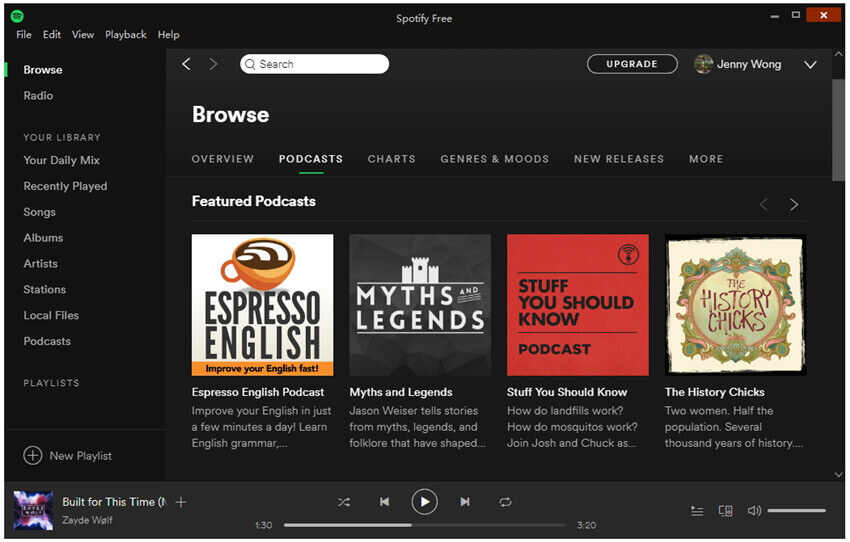
Task: Toggle repeat mode
Action: [505, 502]
